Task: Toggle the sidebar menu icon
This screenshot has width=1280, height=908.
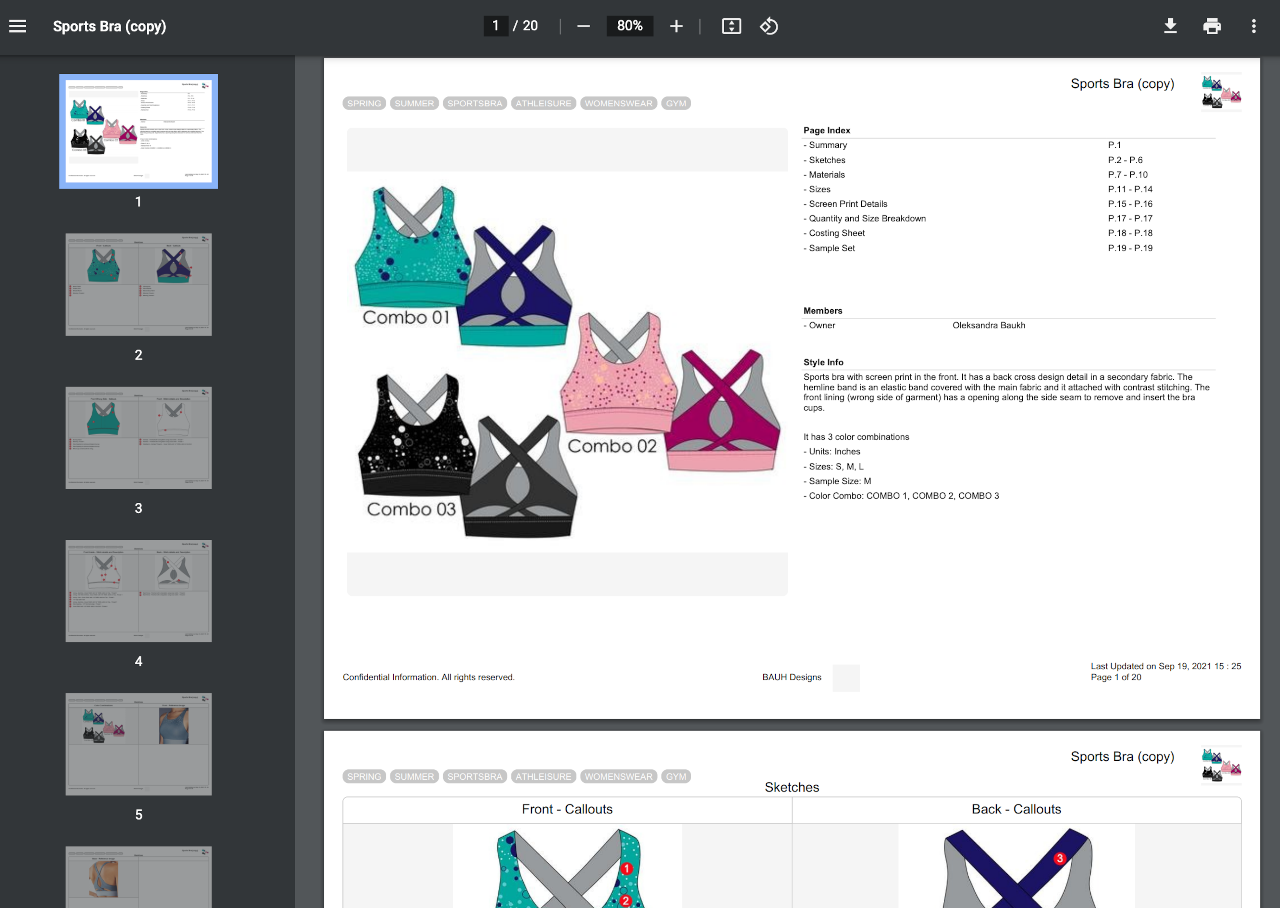Action: pyautogui.click(x=17, y=26)
